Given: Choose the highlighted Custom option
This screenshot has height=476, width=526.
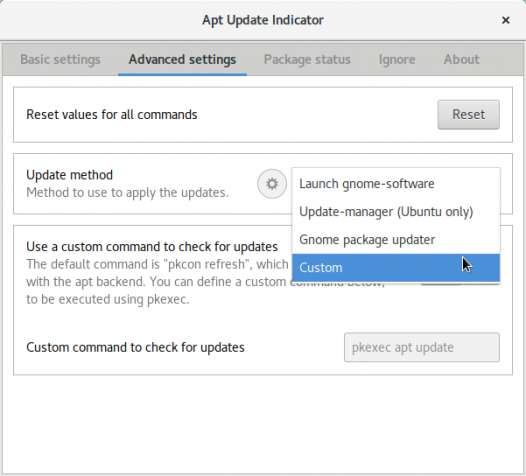Looking at the screenshot, I should point(396,268).
